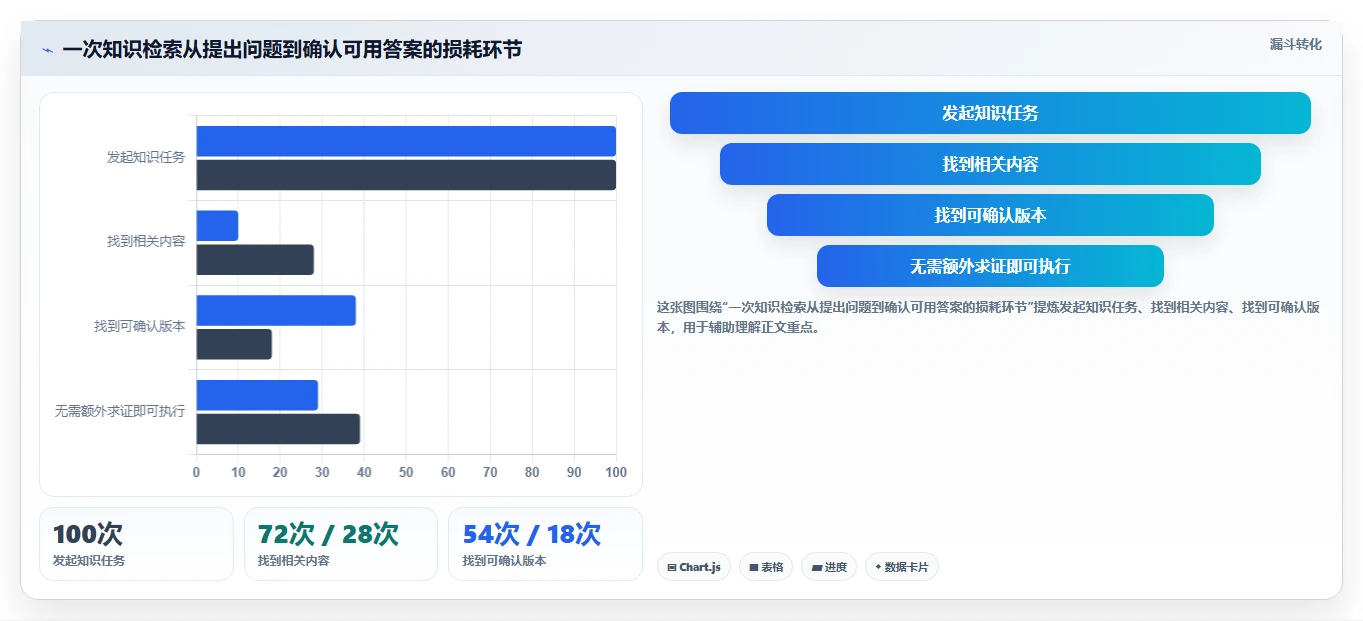The width and height of the screenshot is (1363, 621).
Task: Click the 找到相关内容 funnel stage
Action: (990, 164)
